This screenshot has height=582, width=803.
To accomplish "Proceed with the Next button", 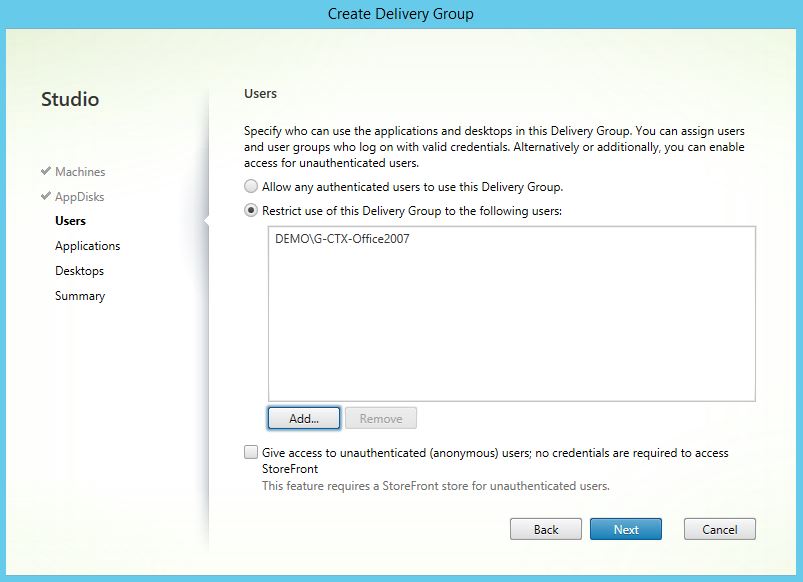I will tap(626, 529).
